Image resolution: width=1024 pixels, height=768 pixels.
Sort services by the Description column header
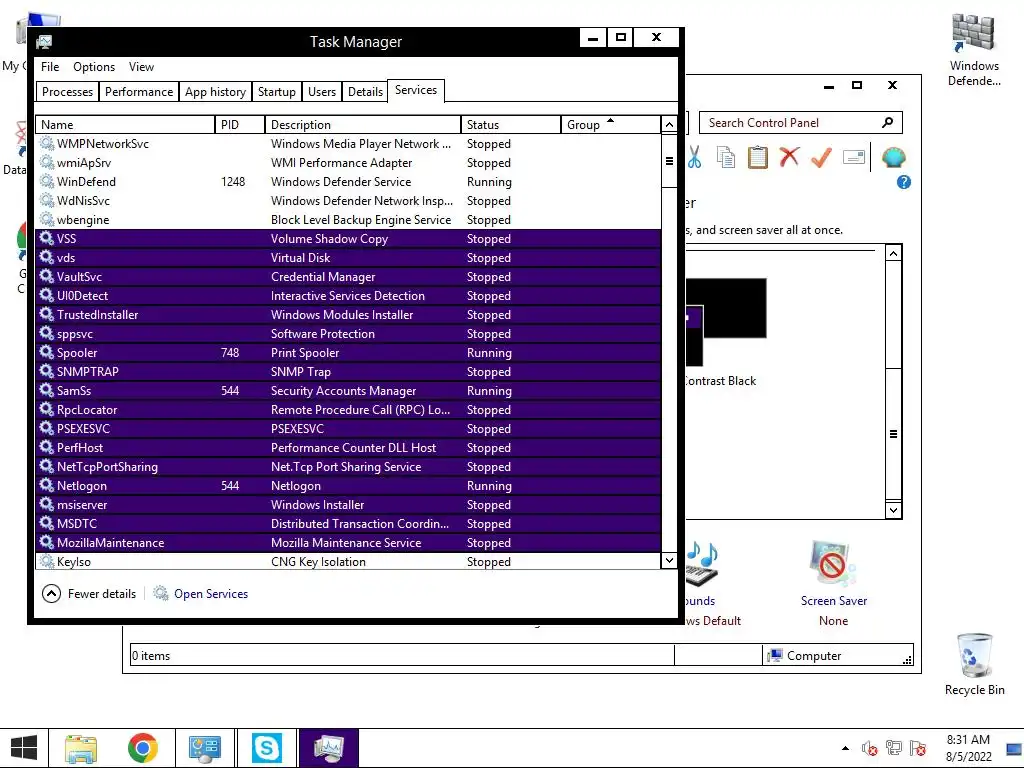point(363,125)
